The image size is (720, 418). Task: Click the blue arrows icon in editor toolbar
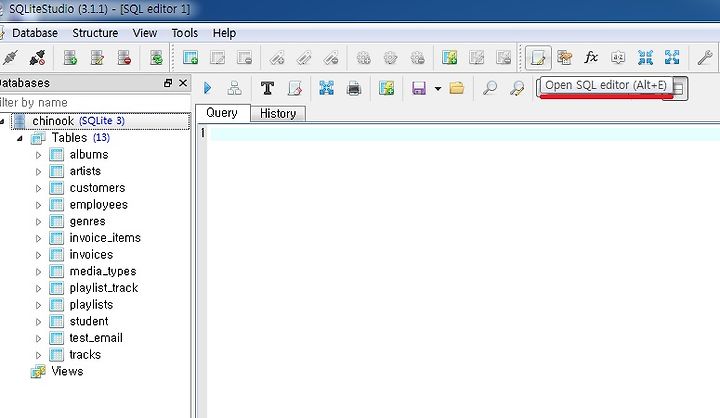pos(326,88)
